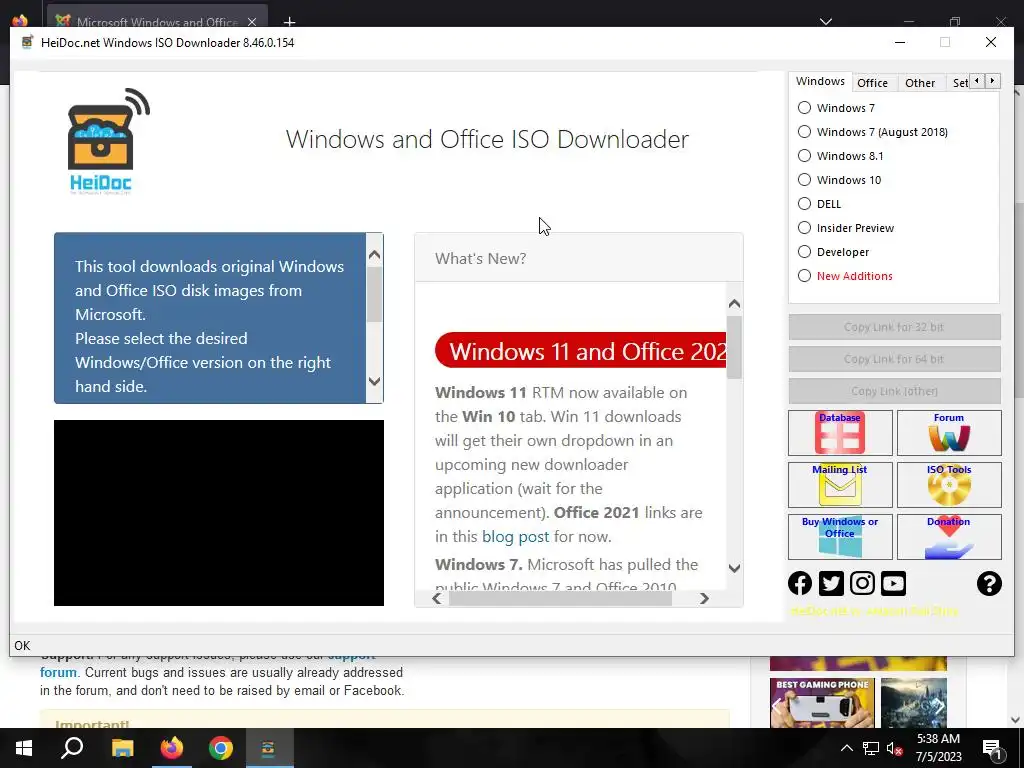Launch Chrome from the taskbar

click(x=221, y=748)
